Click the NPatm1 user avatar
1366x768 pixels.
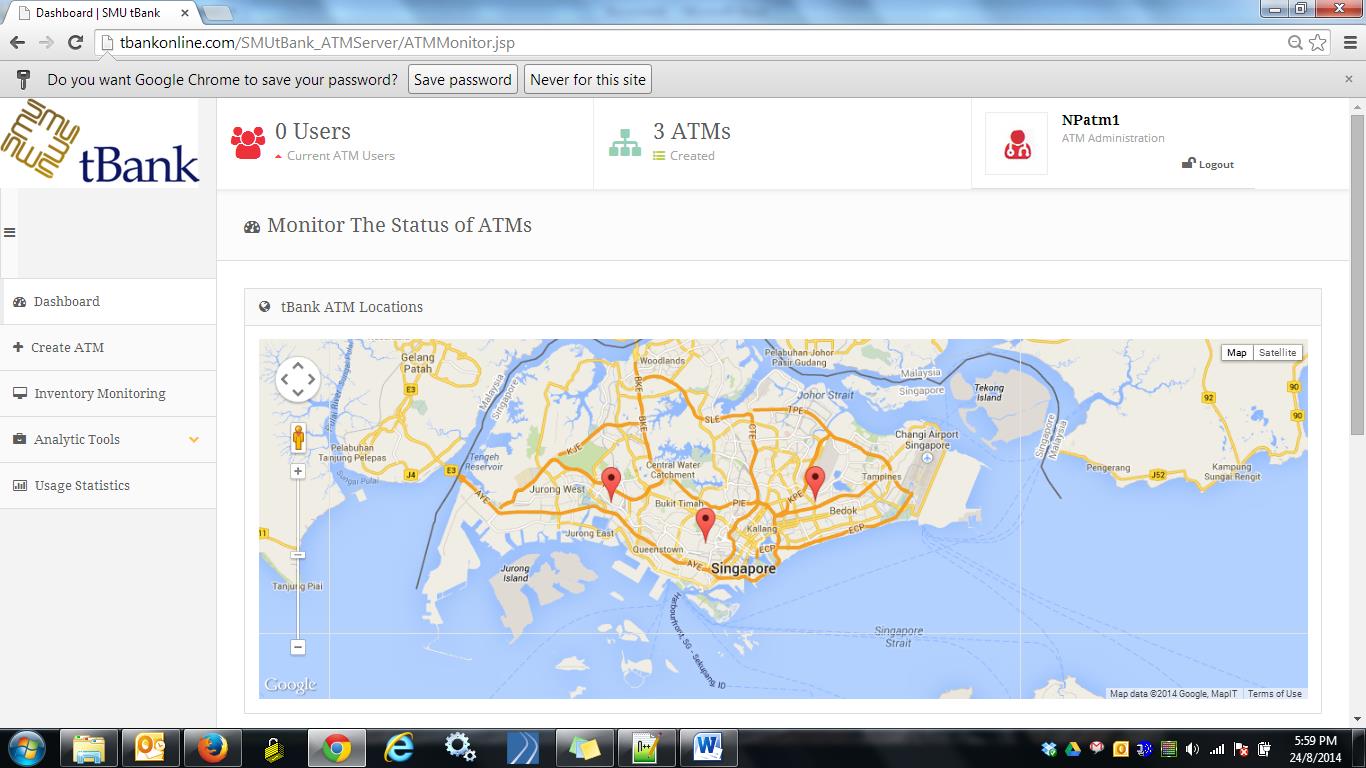click(1016, 143)
